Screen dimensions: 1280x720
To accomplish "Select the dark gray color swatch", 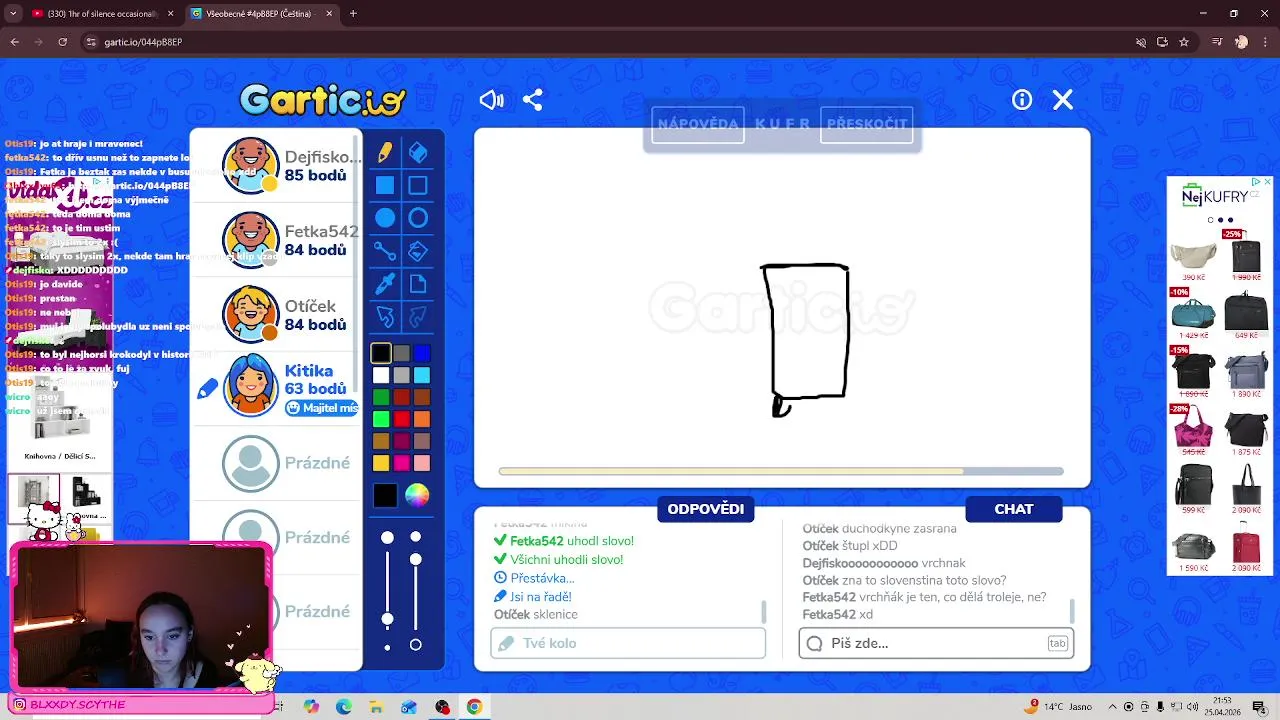I will pyautogui.click(x=402, y=353).
